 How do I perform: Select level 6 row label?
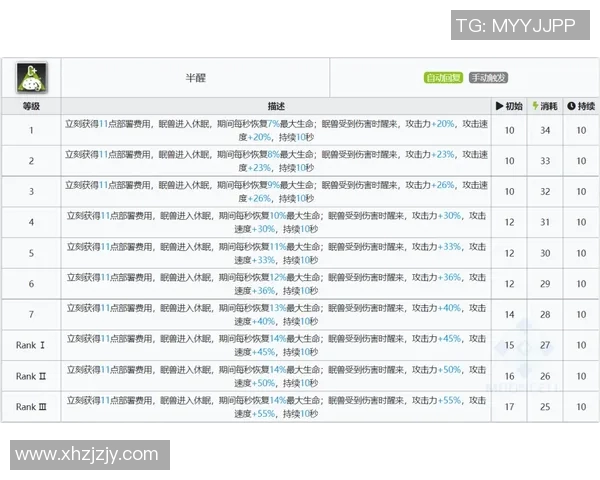pos(31,284)
